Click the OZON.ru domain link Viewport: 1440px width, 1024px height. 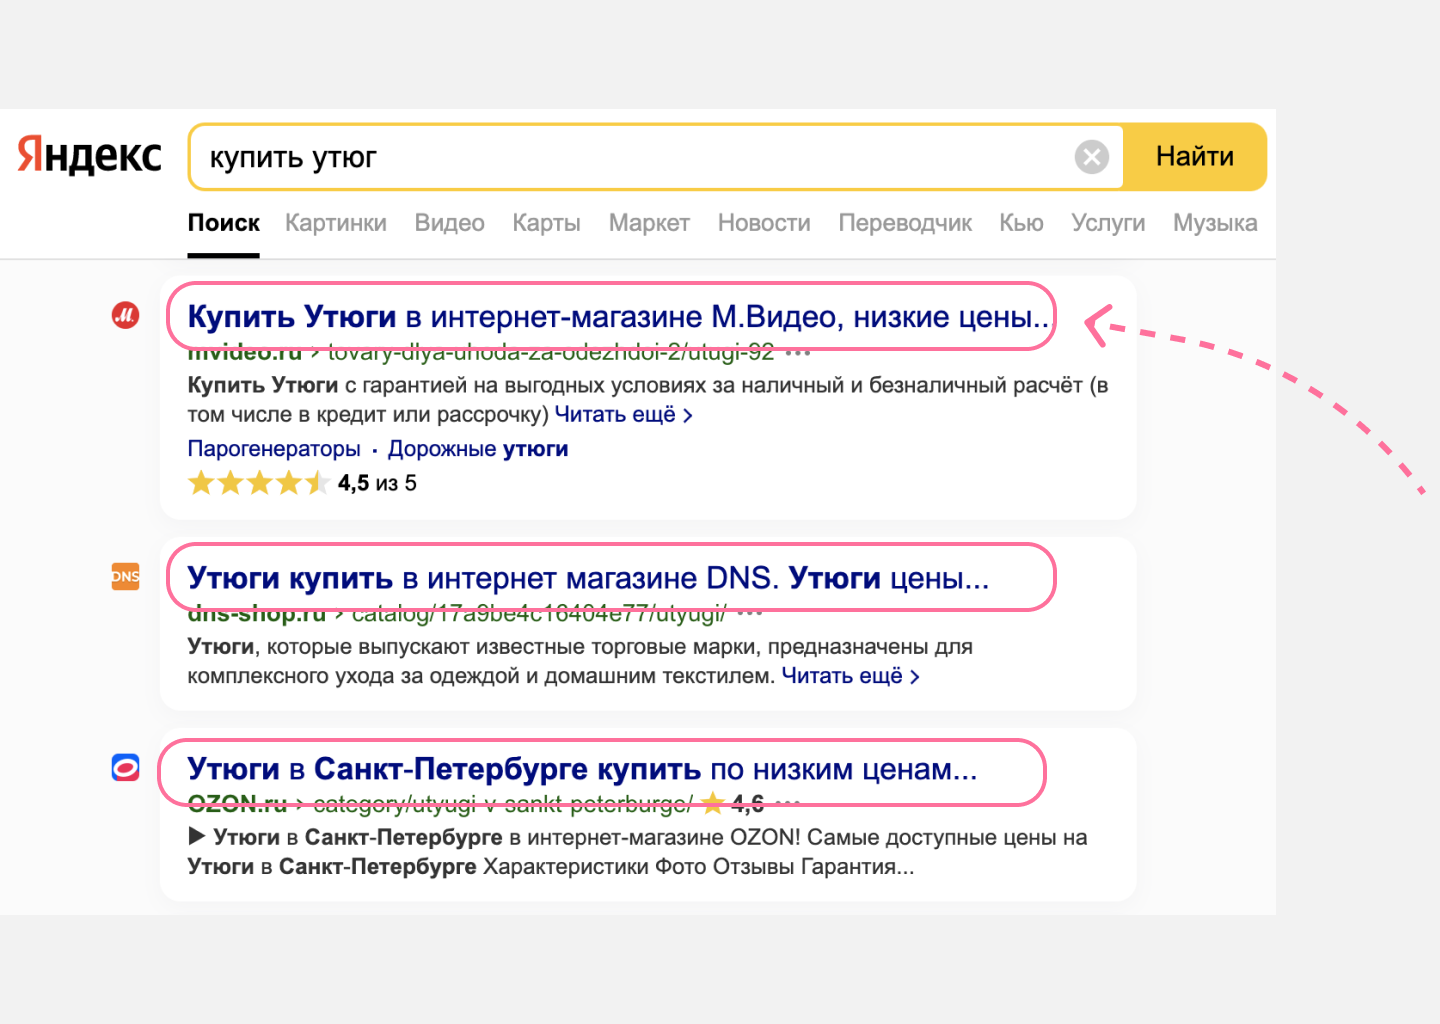(237, 803)
